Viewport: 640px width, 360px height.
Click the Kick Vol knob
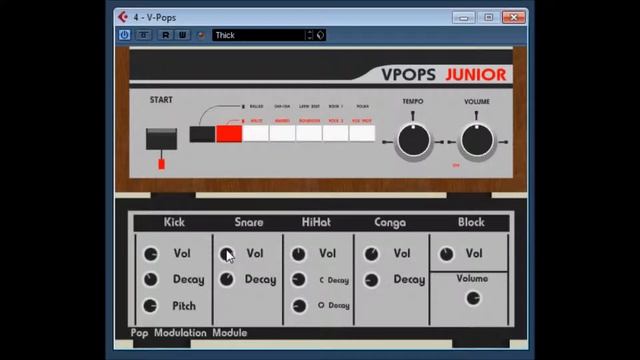coord(151,254)
